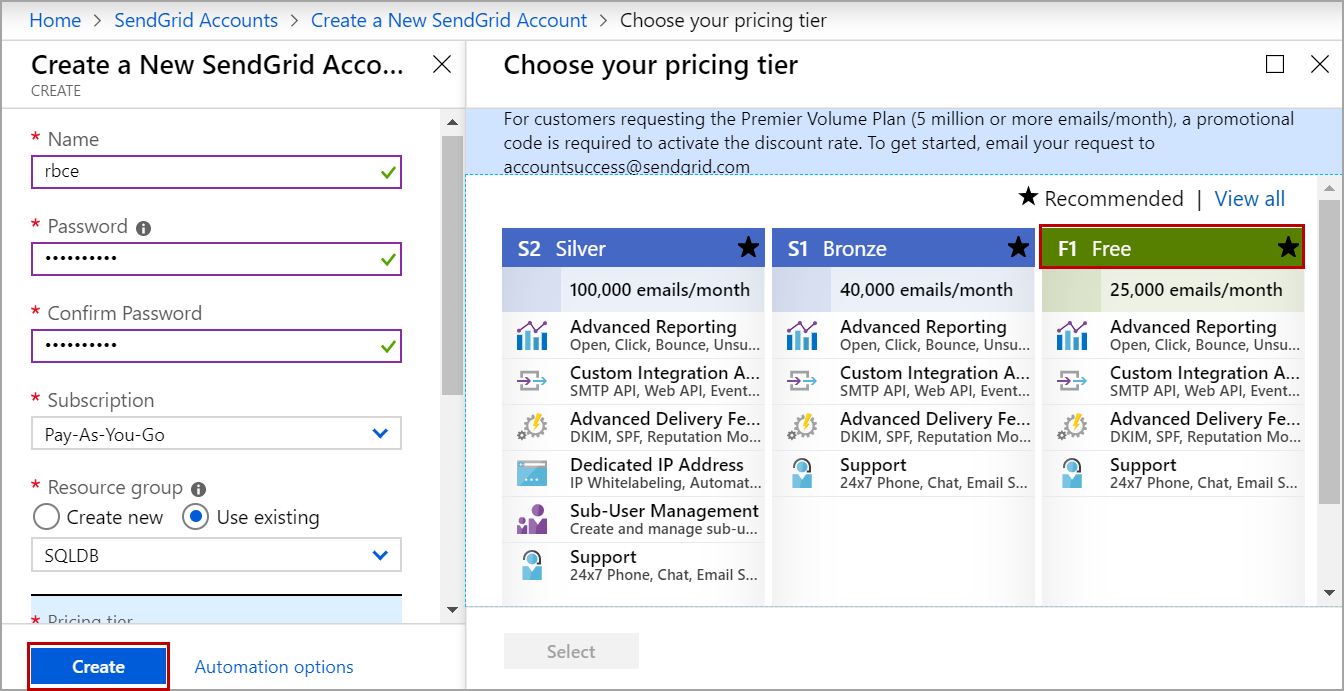This screenshot has height=691, width=1344.
Task: Open the Subscription dropdown showing Pay-As-You-Go
Action: pos(216,433)
